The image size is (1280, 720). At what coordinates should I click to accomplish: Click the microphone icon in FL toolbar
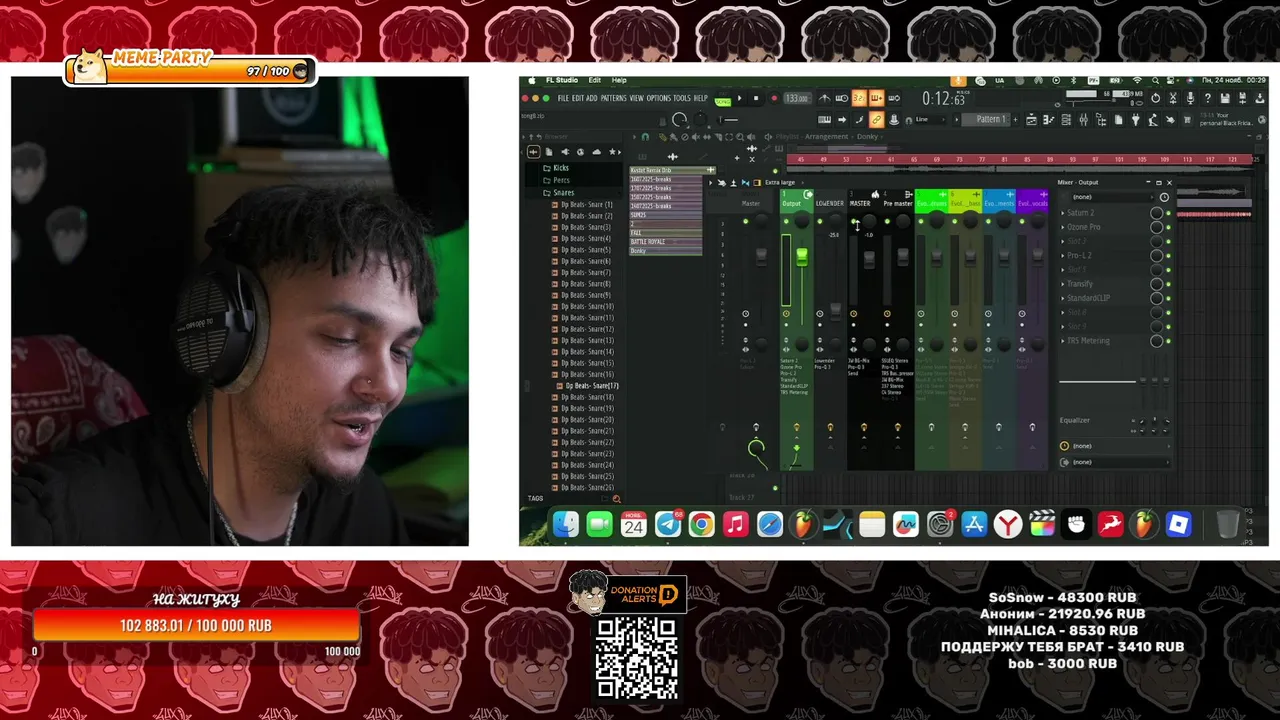point(1190,98)
